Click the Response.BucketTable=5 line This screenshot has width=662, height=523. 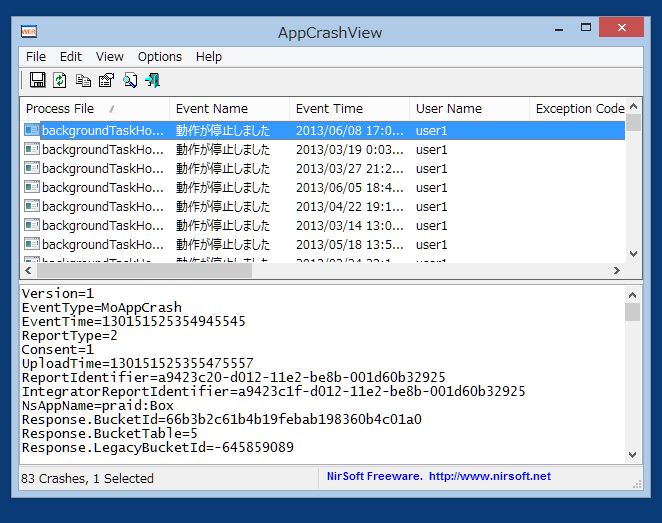pos(109,433)
